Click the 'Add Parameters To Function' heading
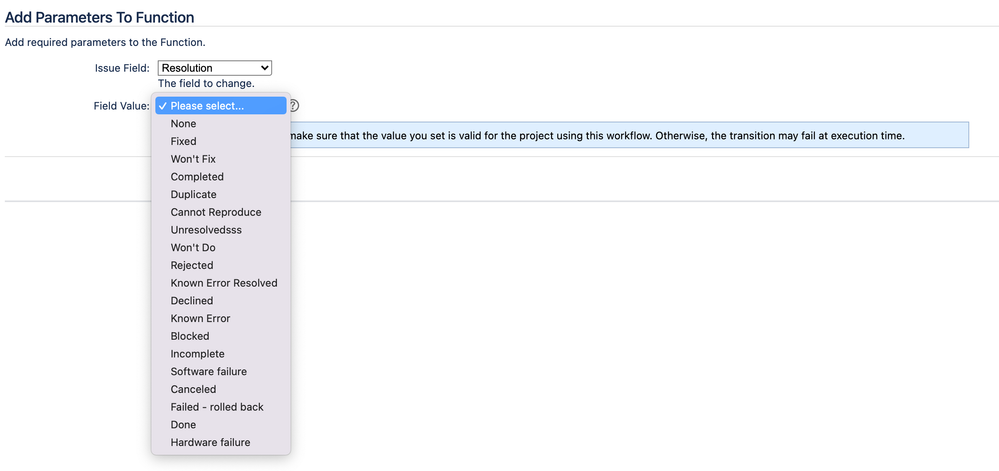999x471 pixels. (x=99, y=17)
